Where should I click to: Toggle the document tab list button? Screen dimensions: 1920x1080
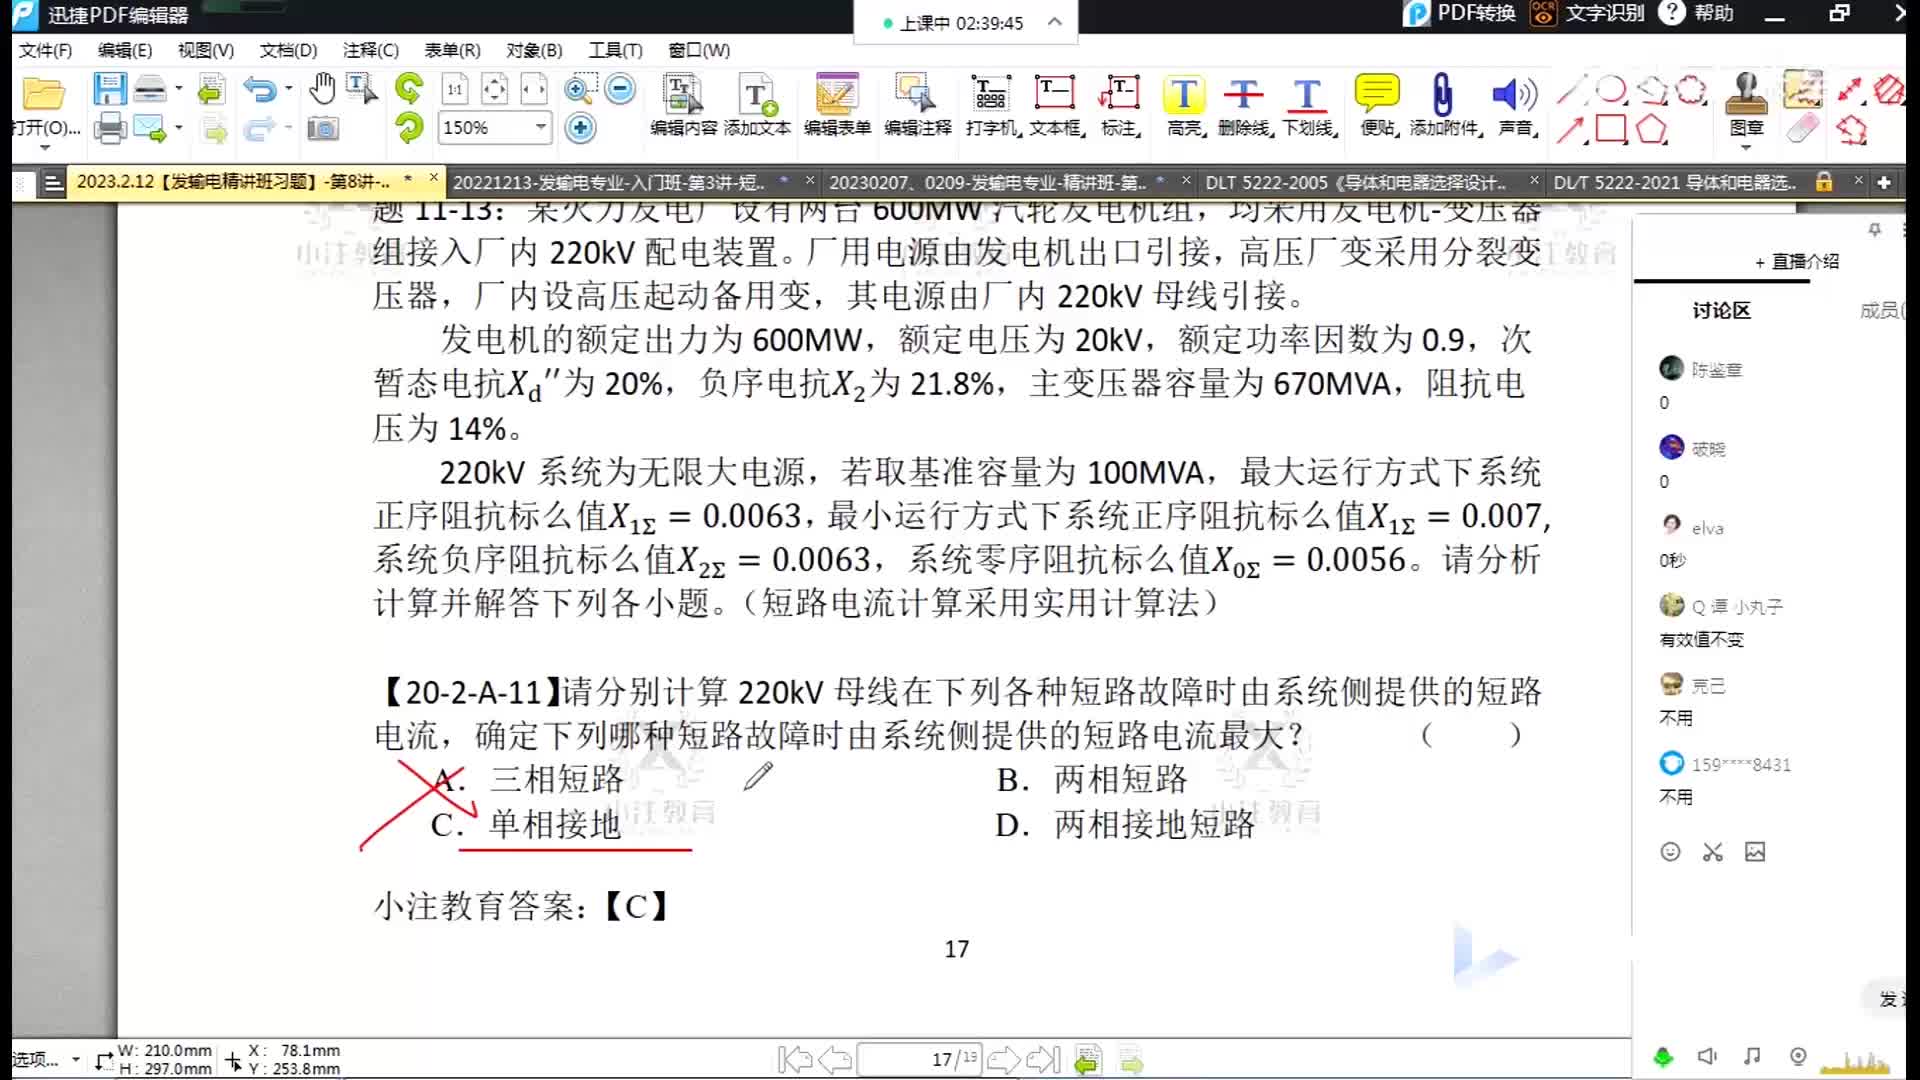(54, 182)
